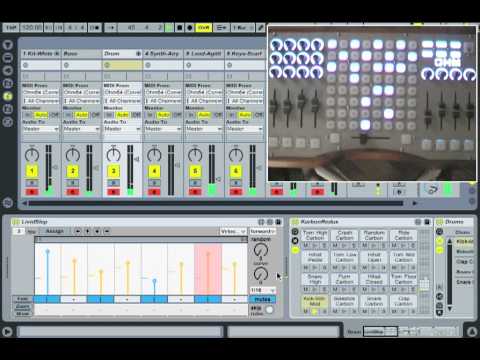Click the hot-swap icon at bottom of left sidebar
This screenshot has width=480, height=360.
click(x=8, y=202)
